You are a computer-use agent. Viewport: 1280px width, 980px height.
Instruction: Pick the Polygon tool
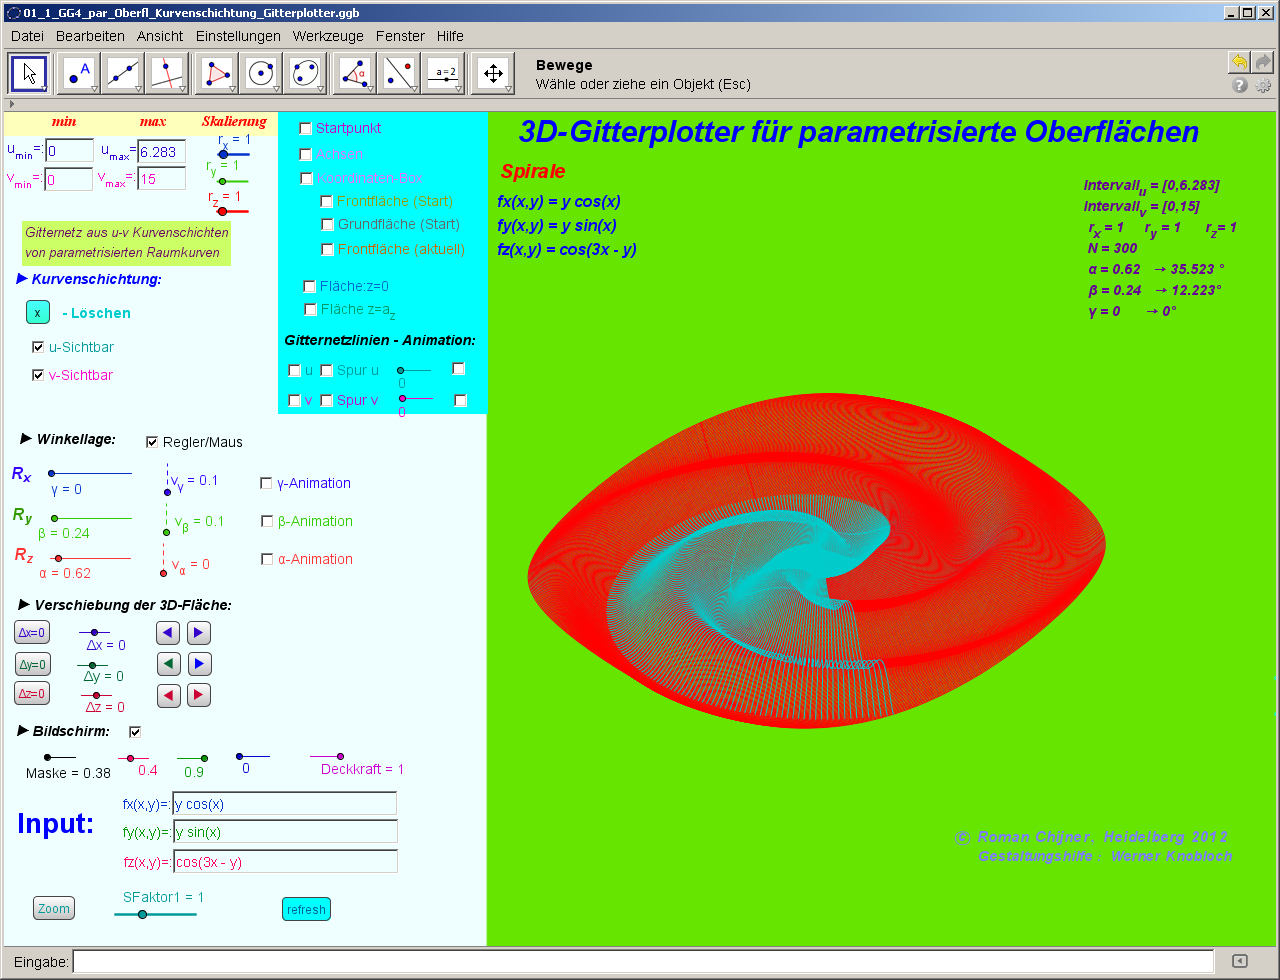216,73
